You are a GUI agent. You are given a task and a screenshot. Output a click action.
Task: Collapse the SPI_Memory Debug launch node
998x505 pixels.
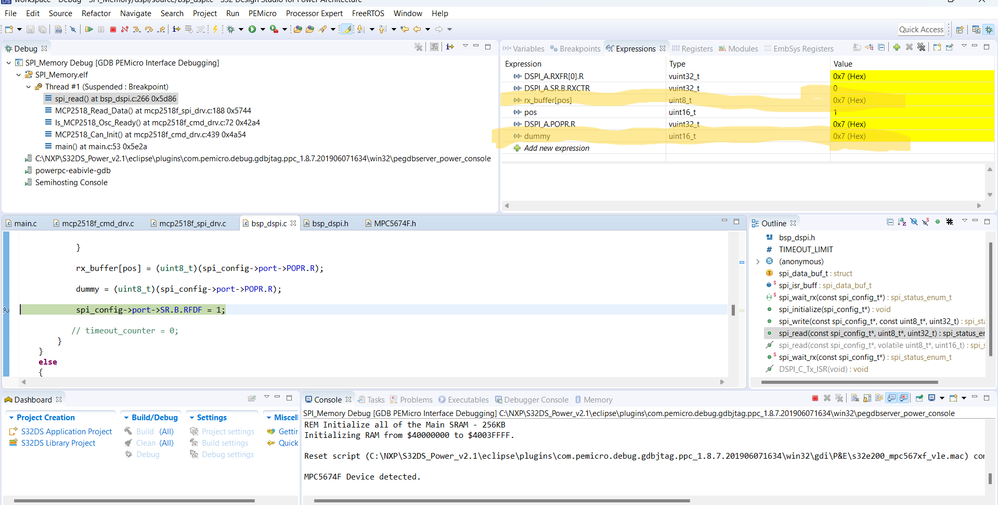9,62
